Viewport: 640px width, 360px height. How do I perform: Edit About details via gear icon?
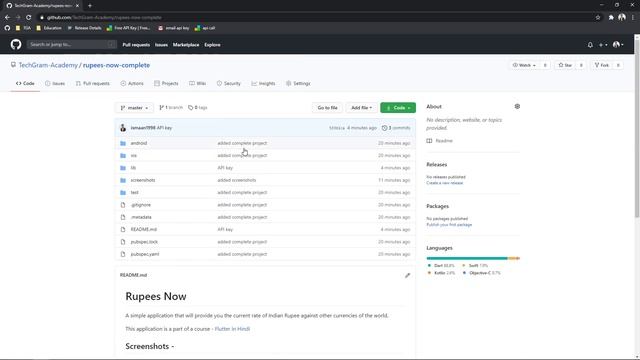[x=517, y=107]
